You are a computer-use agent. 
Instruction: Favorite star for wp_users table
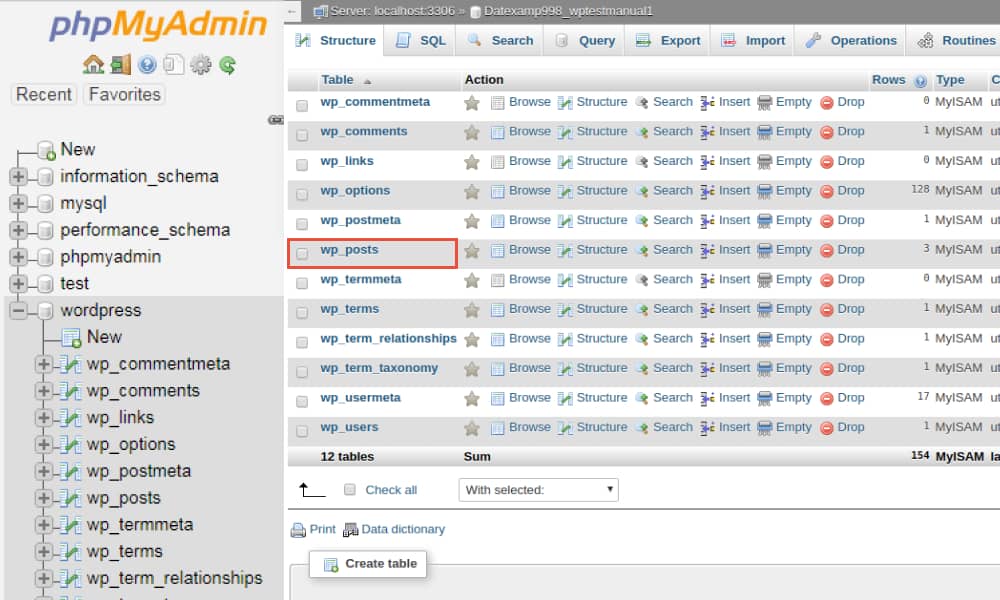[472, 428]
